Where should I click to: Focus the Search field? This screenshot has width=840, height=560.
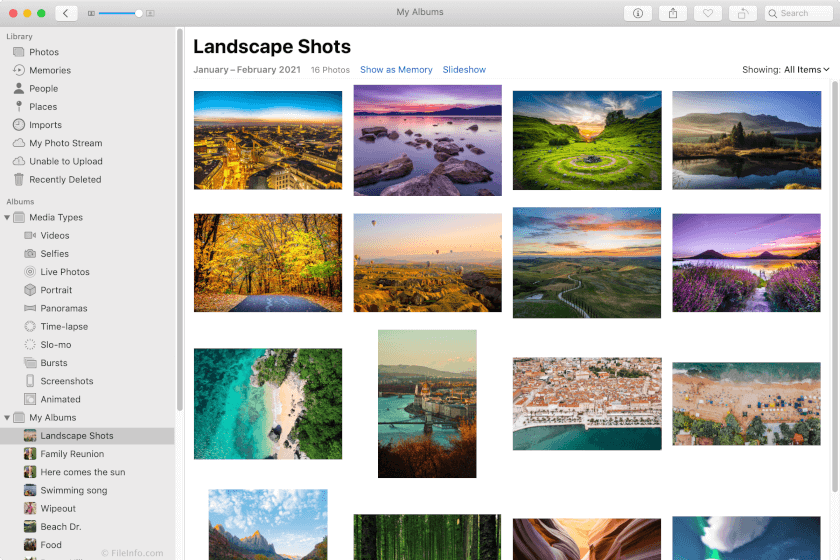coord(798,13)
